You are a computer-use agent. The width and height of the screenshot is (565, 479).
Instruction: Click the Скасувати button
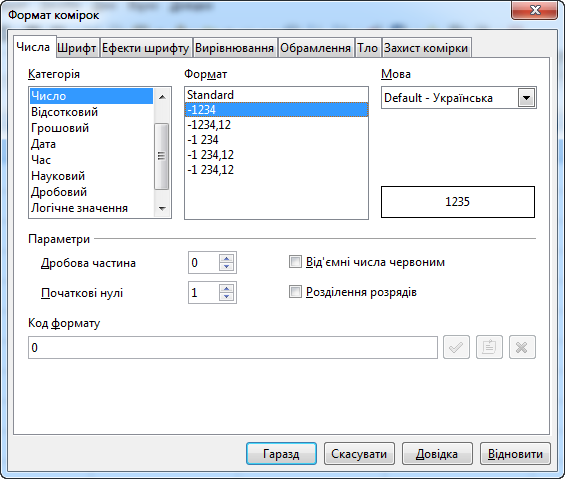click(359, 454)
